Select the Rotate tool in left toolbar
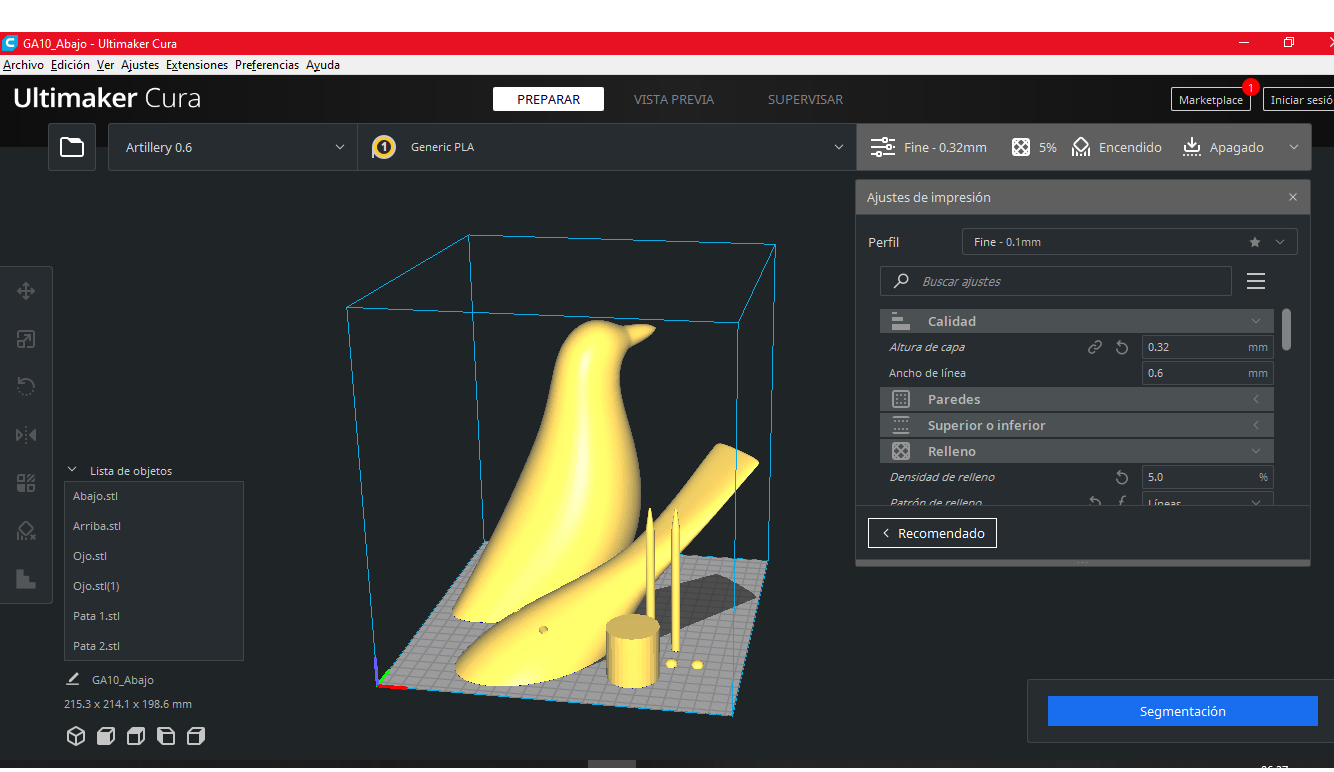 (x=26, y=387)
